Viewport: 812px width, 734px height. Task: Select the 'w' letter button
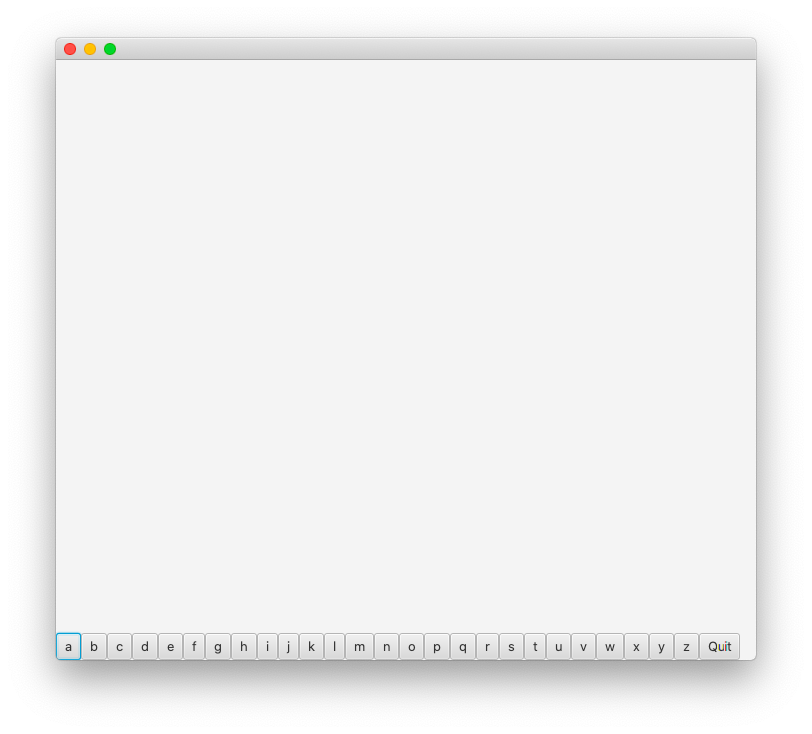coord(610,646)
